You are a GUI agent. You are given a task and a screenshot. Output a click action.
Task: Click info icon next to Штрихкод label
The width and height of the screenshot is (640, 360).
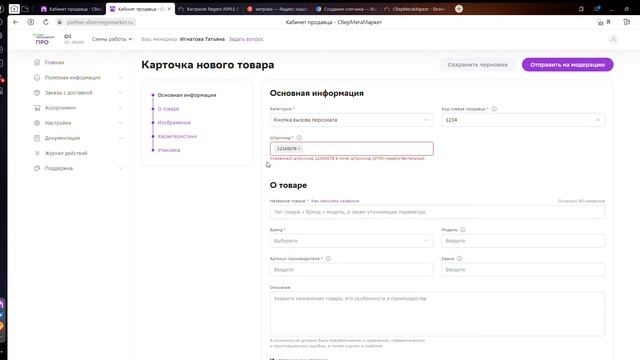point(299,138)
